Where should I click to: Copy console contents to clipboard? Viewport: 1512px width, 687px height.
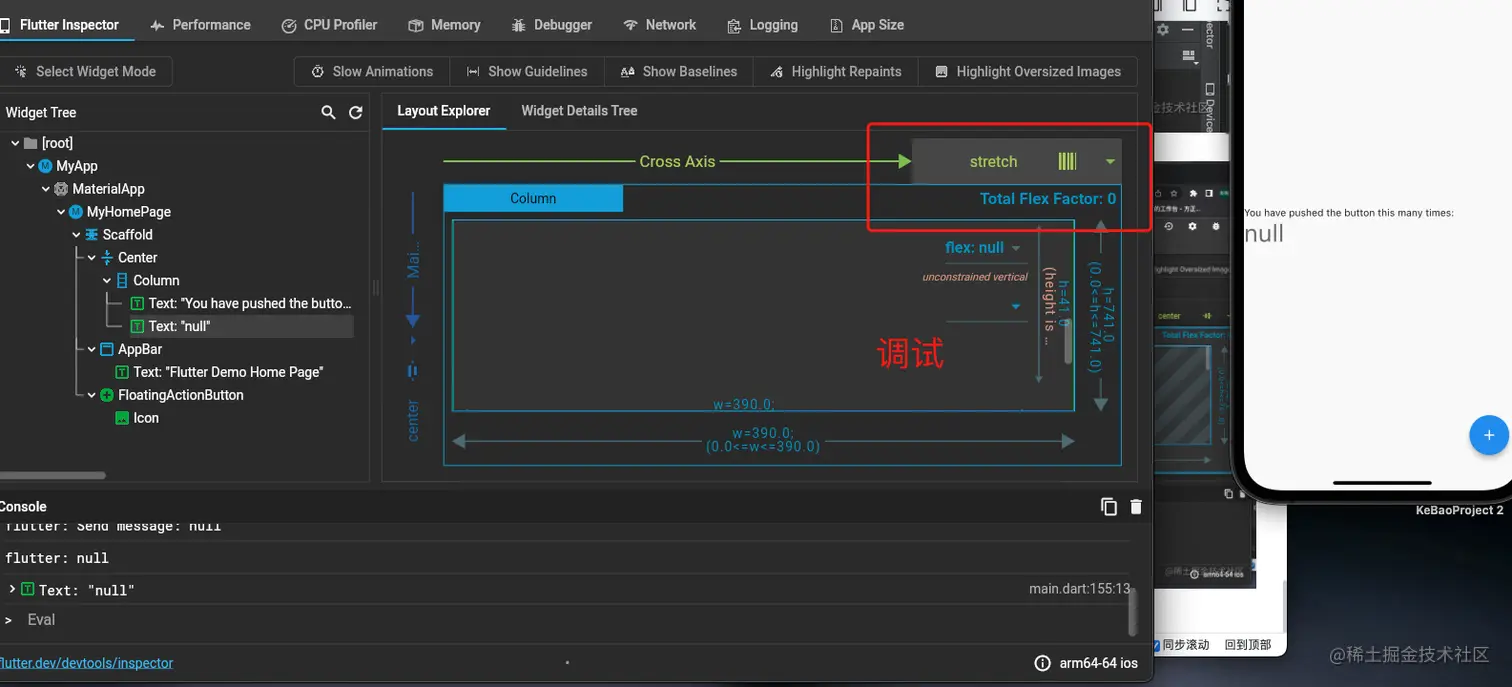[x=1109, y=507]
